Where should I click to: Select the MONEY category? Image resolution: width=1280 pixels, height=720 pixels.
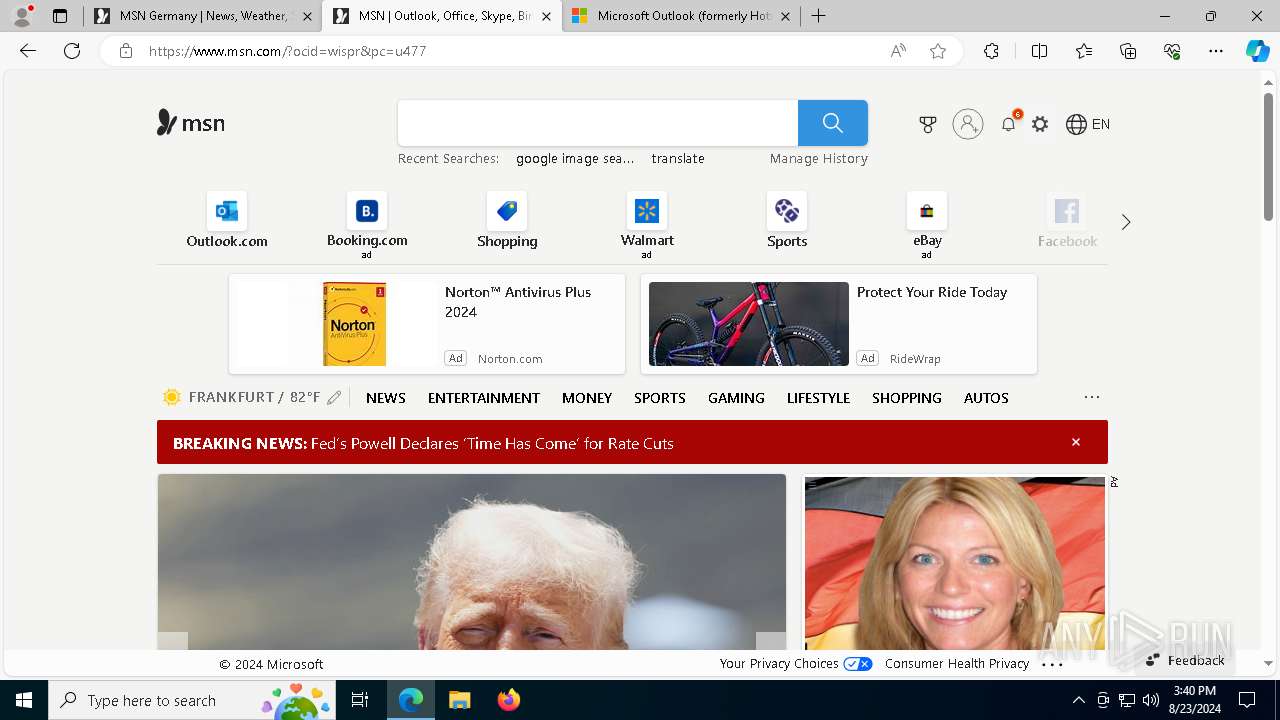coord(587,398)
